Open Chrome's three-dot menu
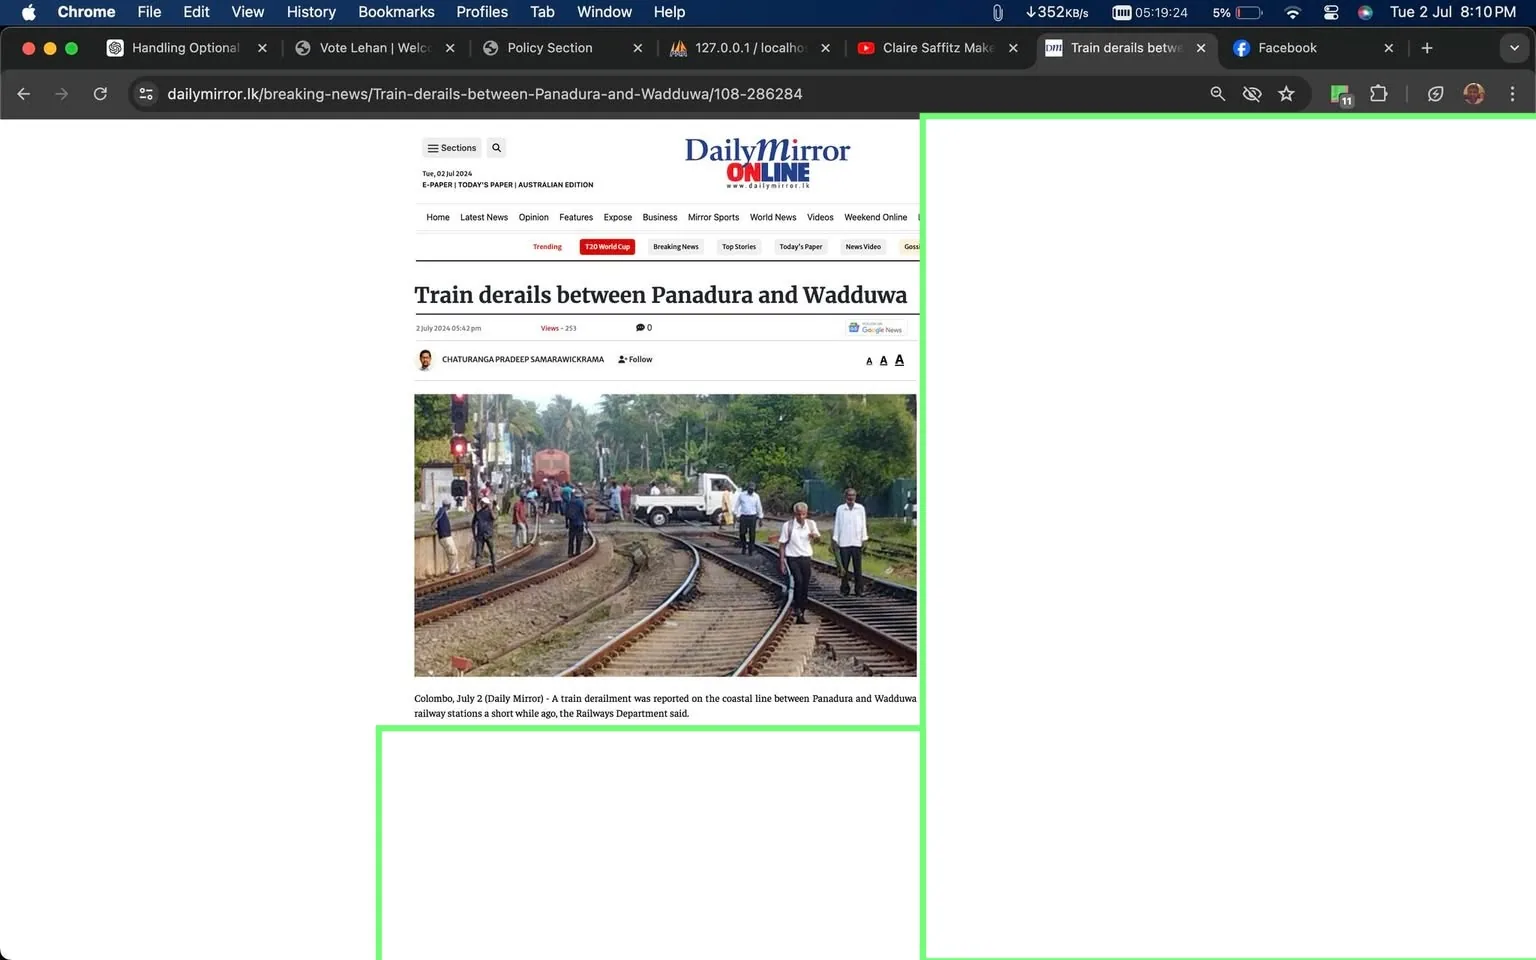Viewport: 1536px width, 960px height. coord(1513,93)
